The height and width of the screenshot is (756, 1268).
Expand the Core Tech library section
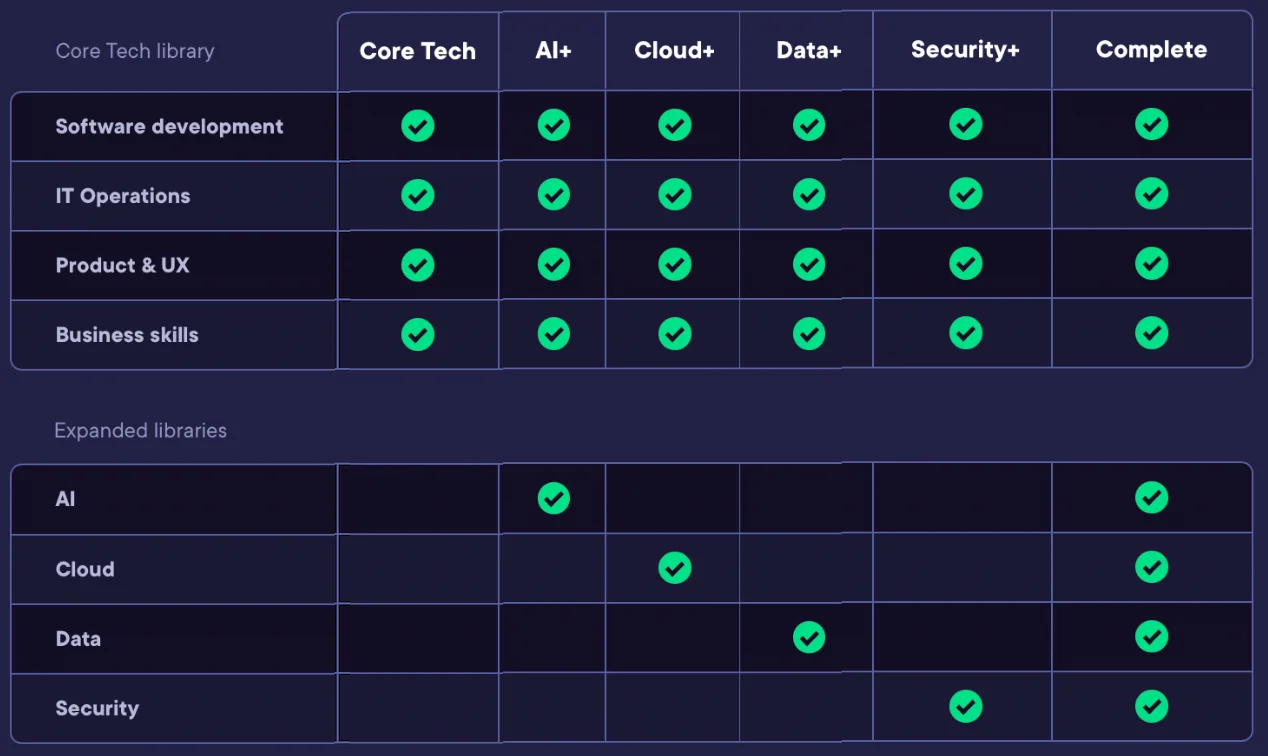point(134,50)
